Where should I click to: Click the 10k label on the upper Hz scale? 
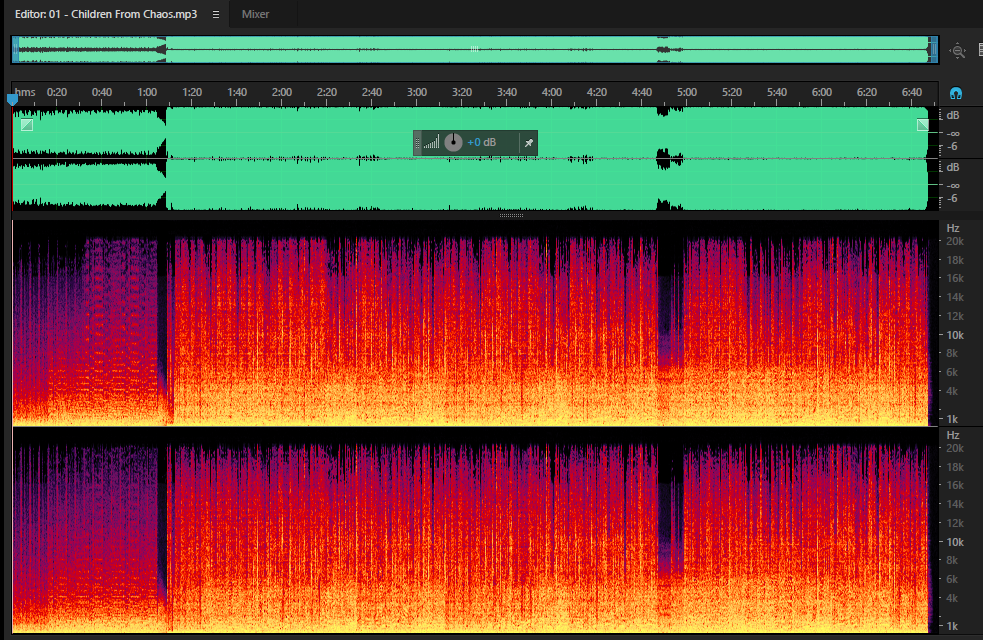click(x=955, y=335)
